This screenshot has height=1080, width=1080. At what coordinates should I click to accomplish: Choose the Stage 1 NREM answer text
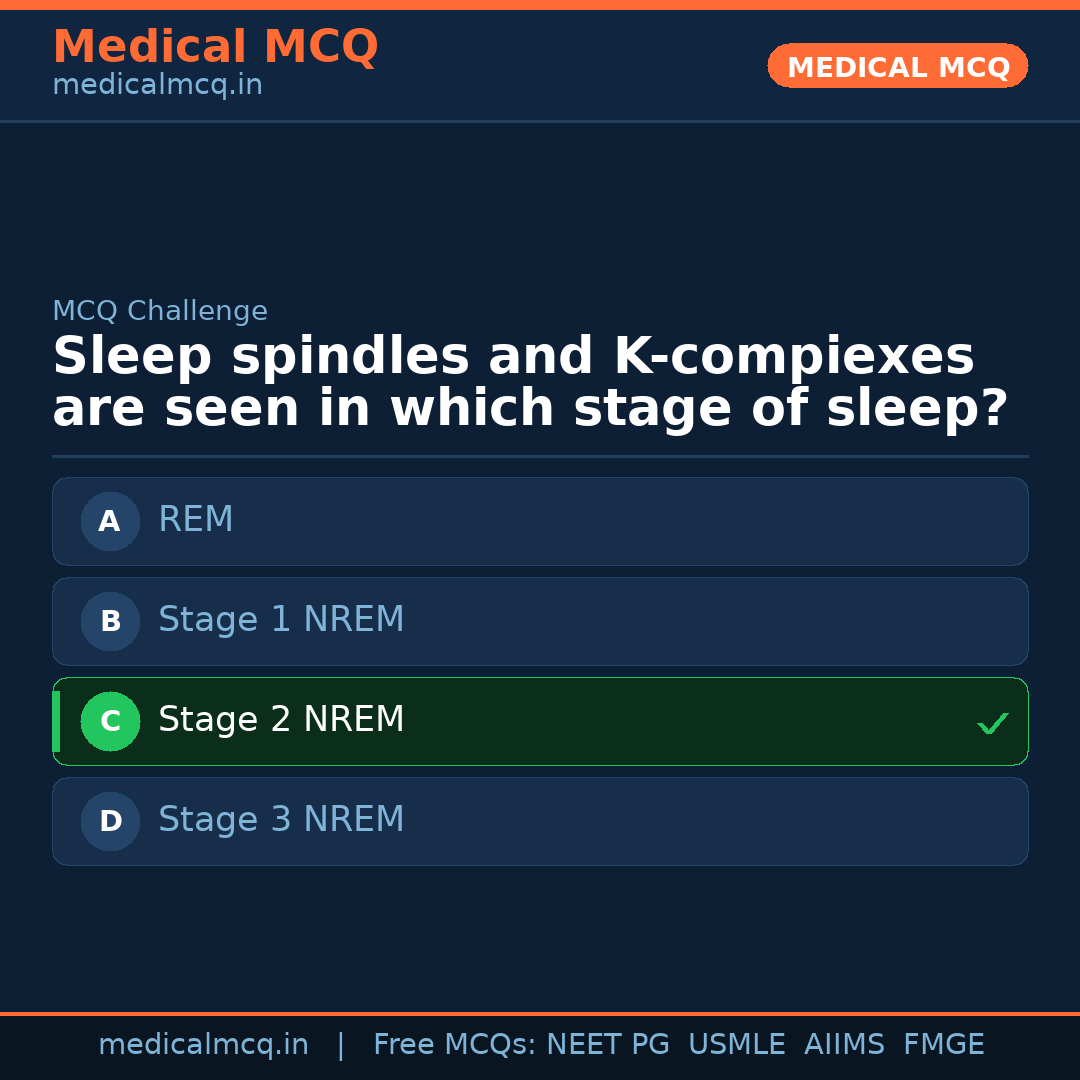click(281, 620)
